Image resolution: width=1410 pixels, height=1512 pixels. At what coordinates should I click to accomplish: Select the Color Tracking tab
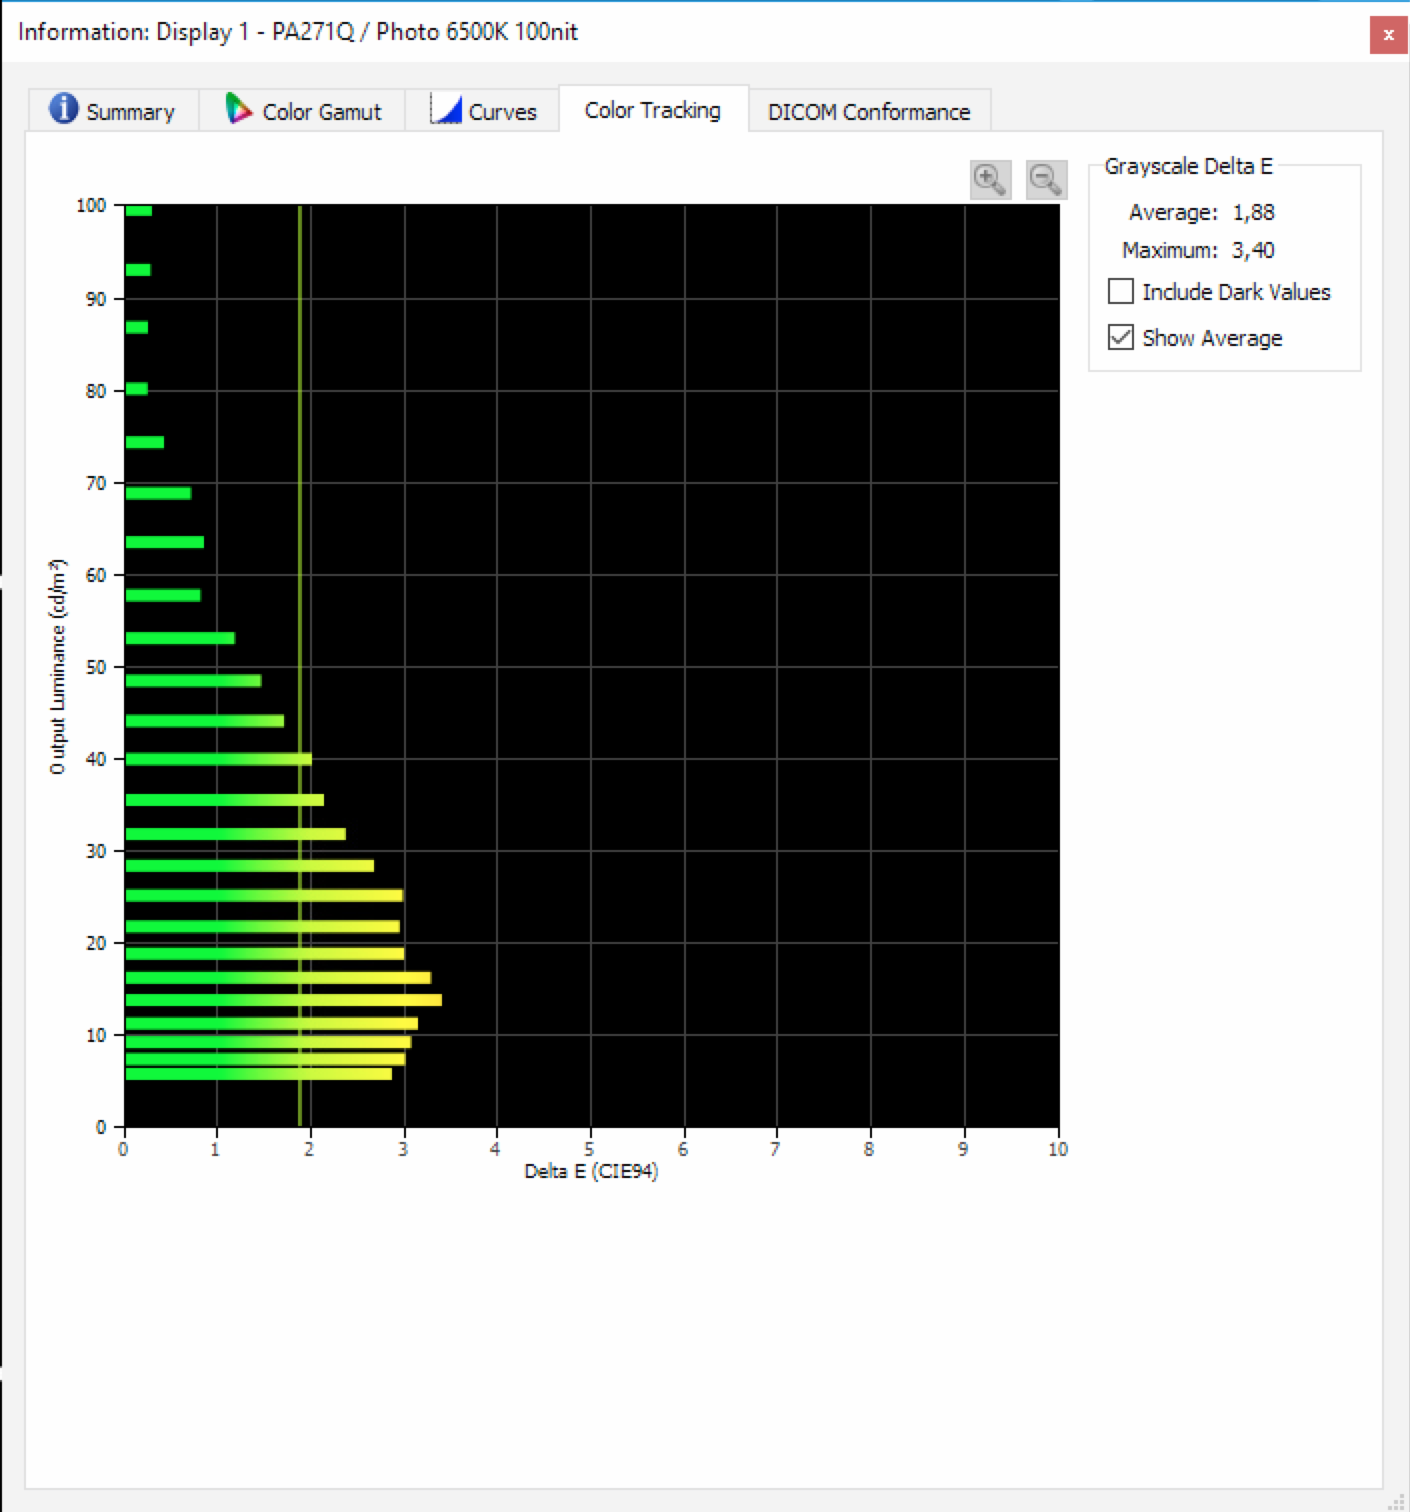[652, 110]
